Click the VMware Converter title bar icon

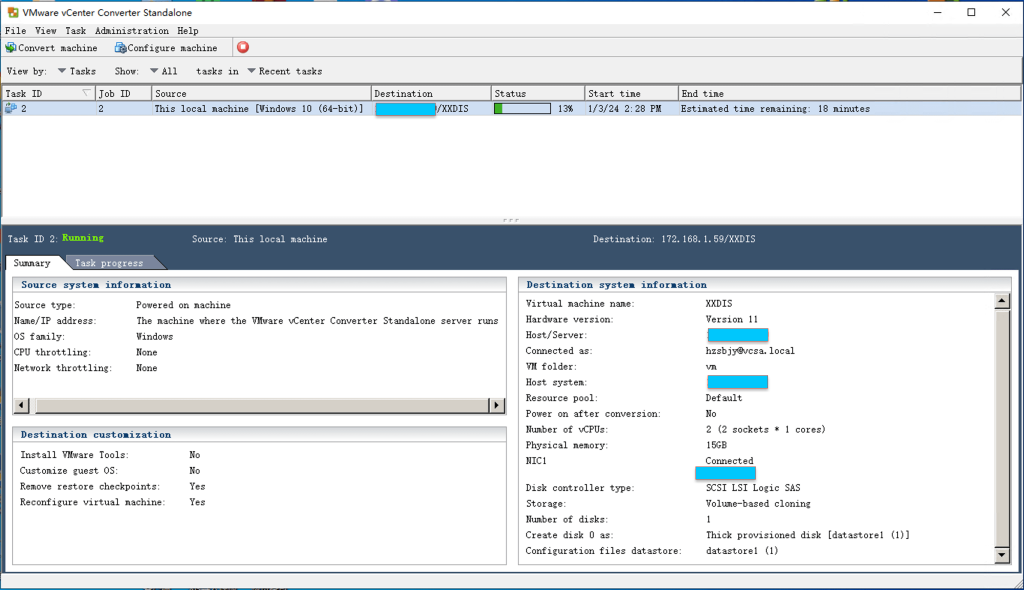tap(12, 12)
